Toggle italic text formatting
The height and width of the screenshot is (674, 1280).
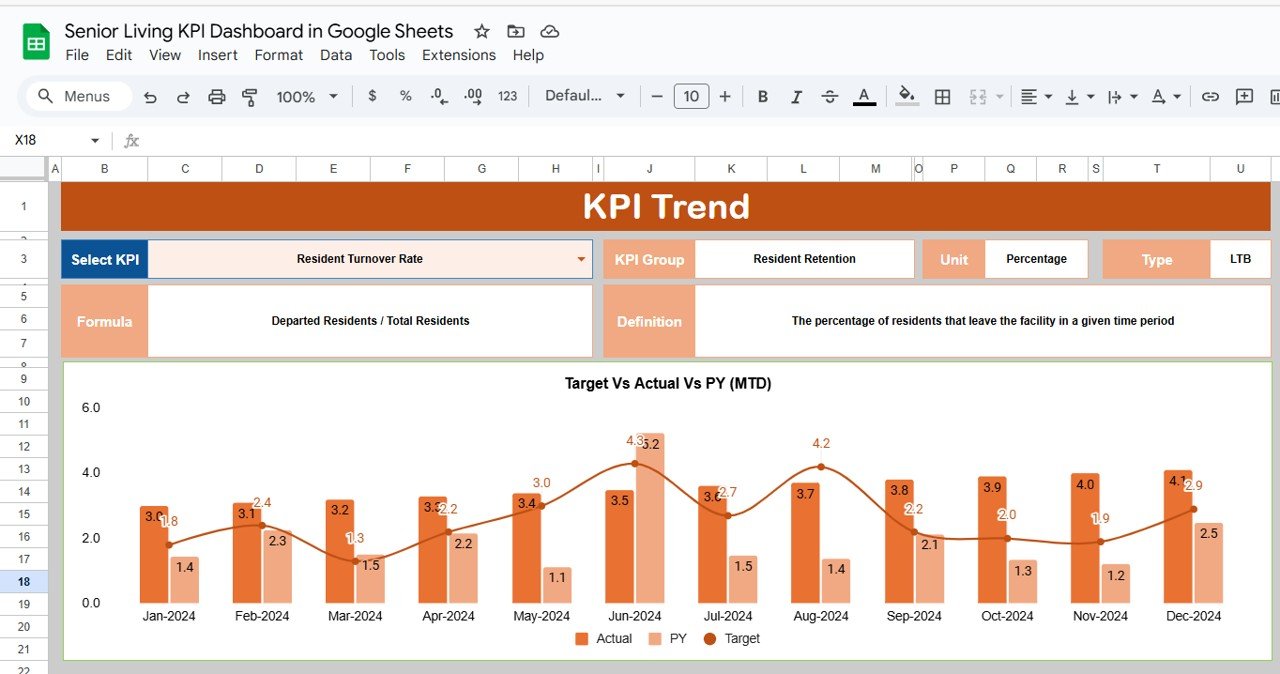[796, 97]
